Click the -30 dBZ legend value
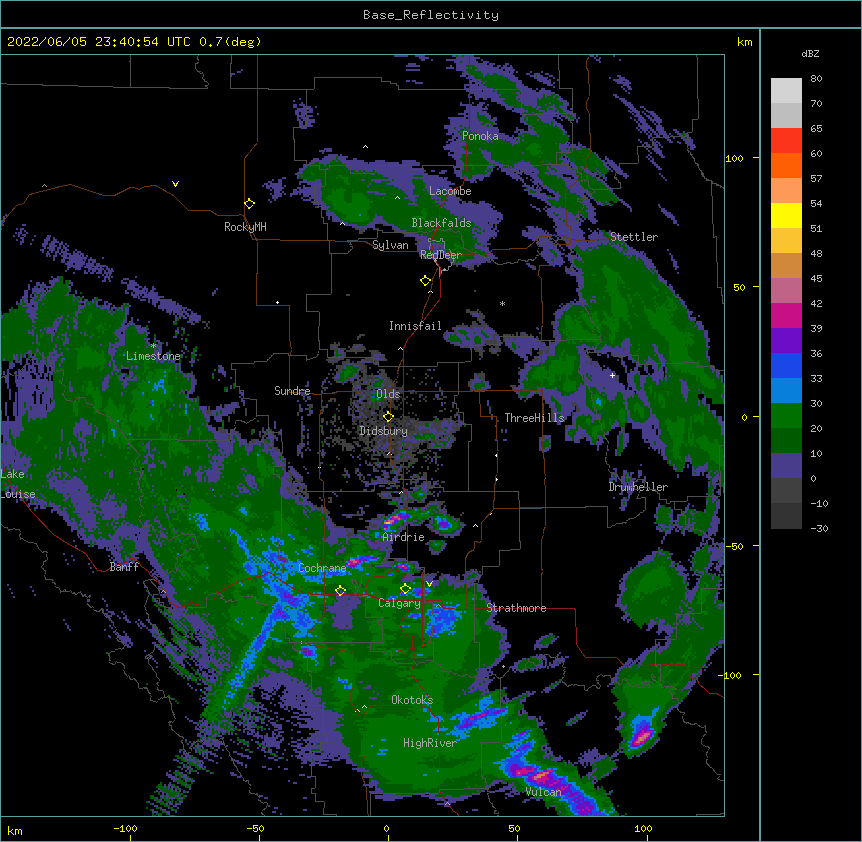 tap(819, 528)
